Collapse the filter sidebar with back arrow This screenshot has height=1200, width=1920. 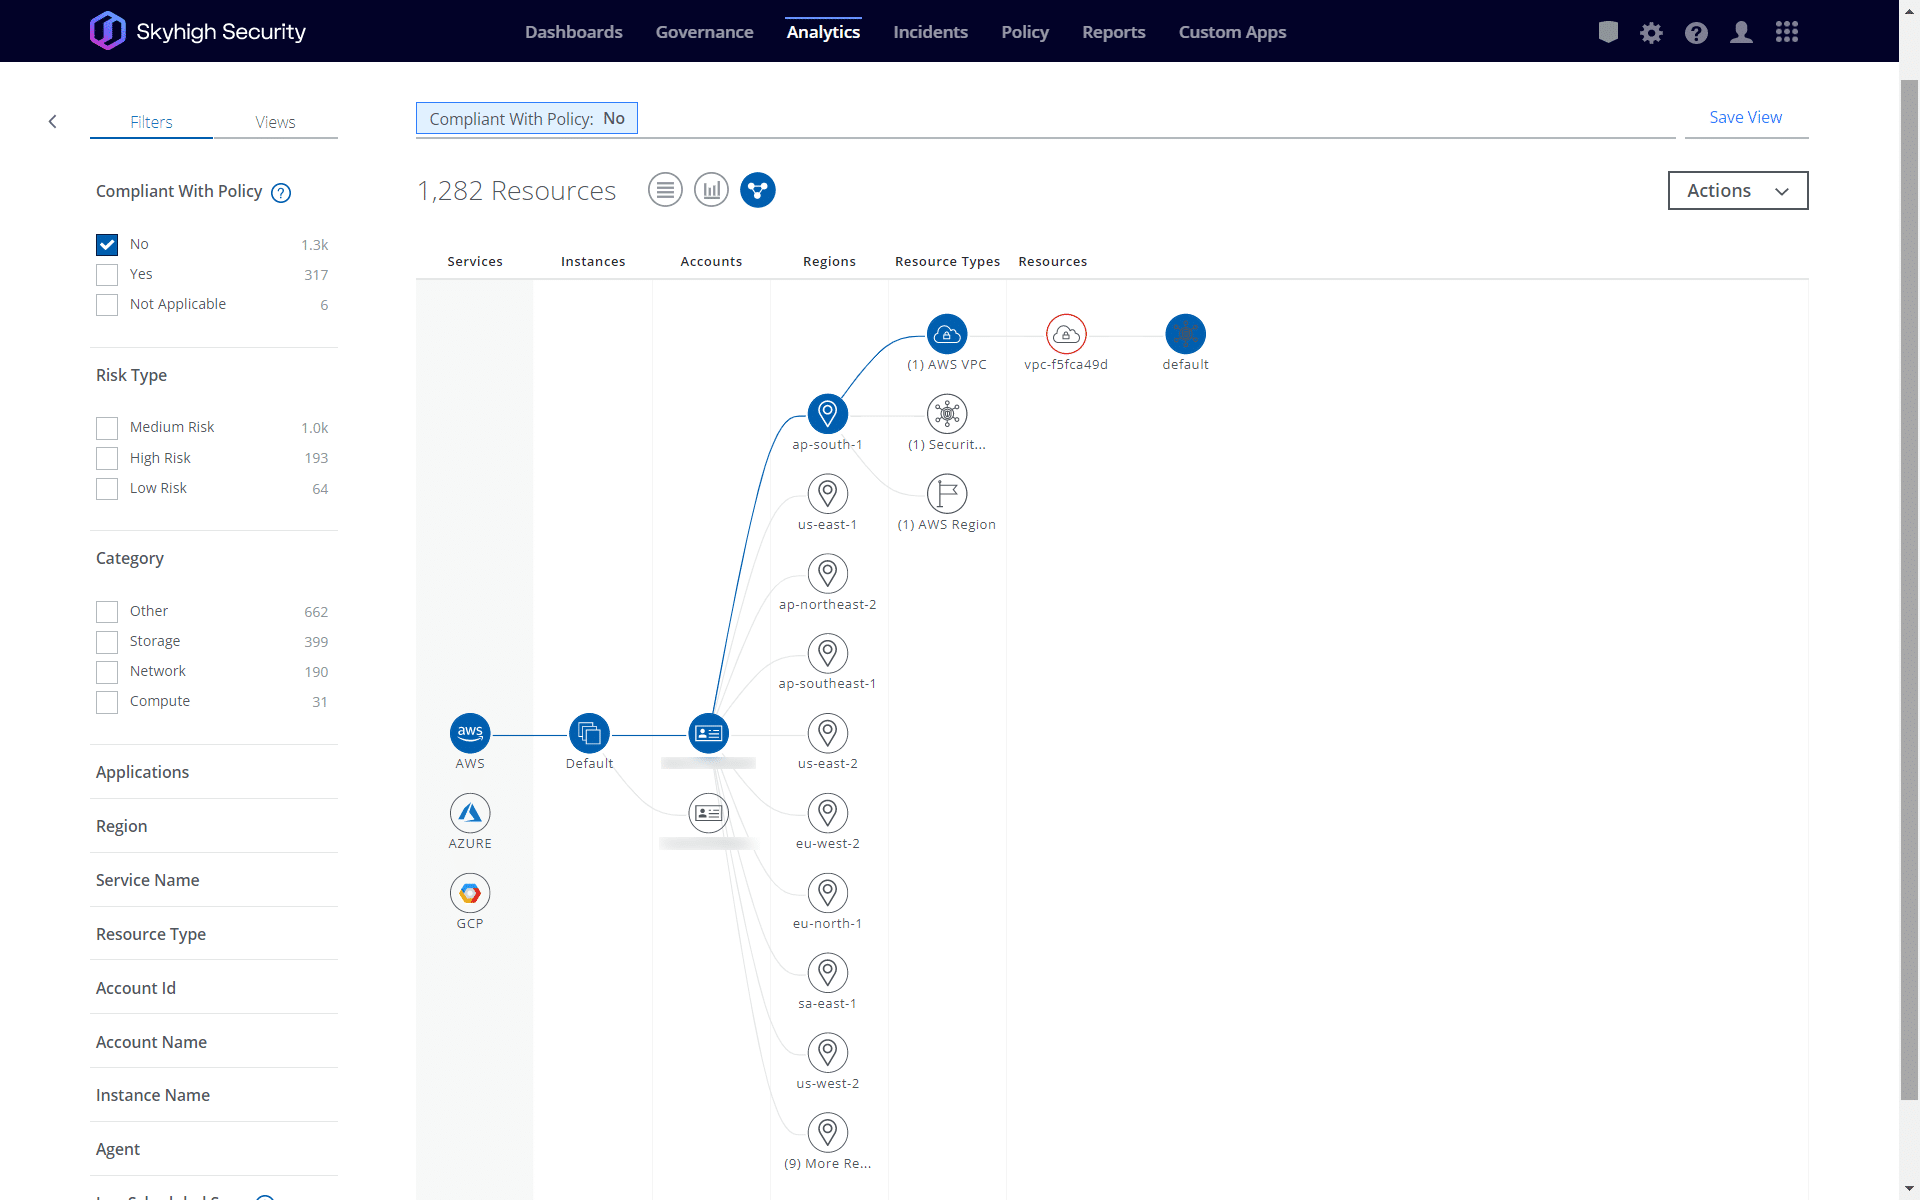[53, 122]
